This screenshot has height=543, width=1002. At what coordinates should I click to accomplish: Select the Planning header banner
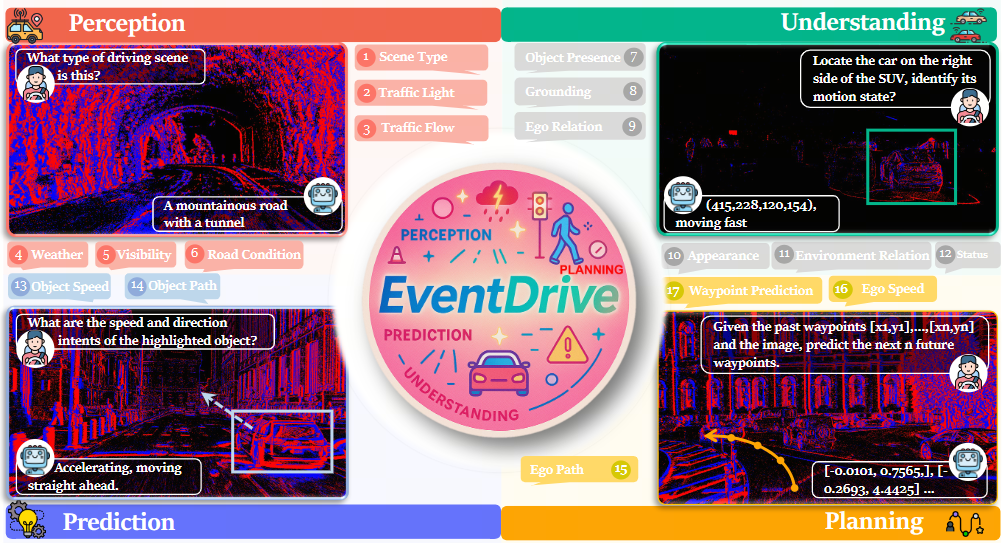pos(749,523)
